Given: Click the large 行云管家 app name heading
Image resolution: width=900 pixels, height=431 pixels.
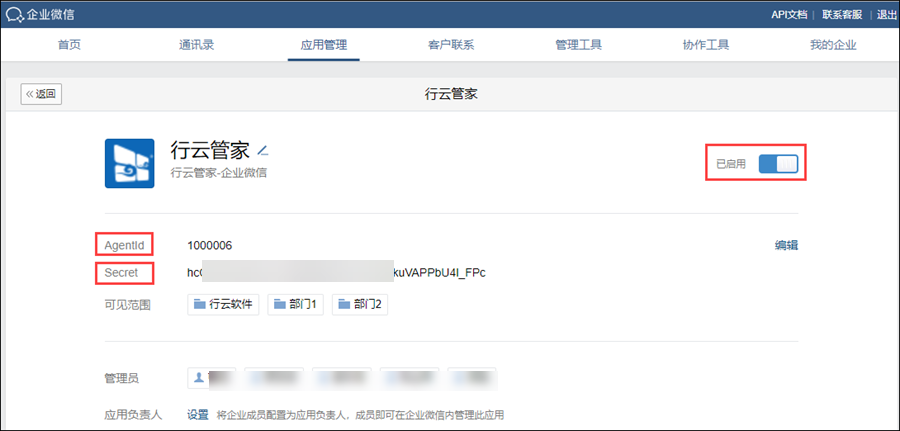Looking at the screenshot, I should point(210,150).
